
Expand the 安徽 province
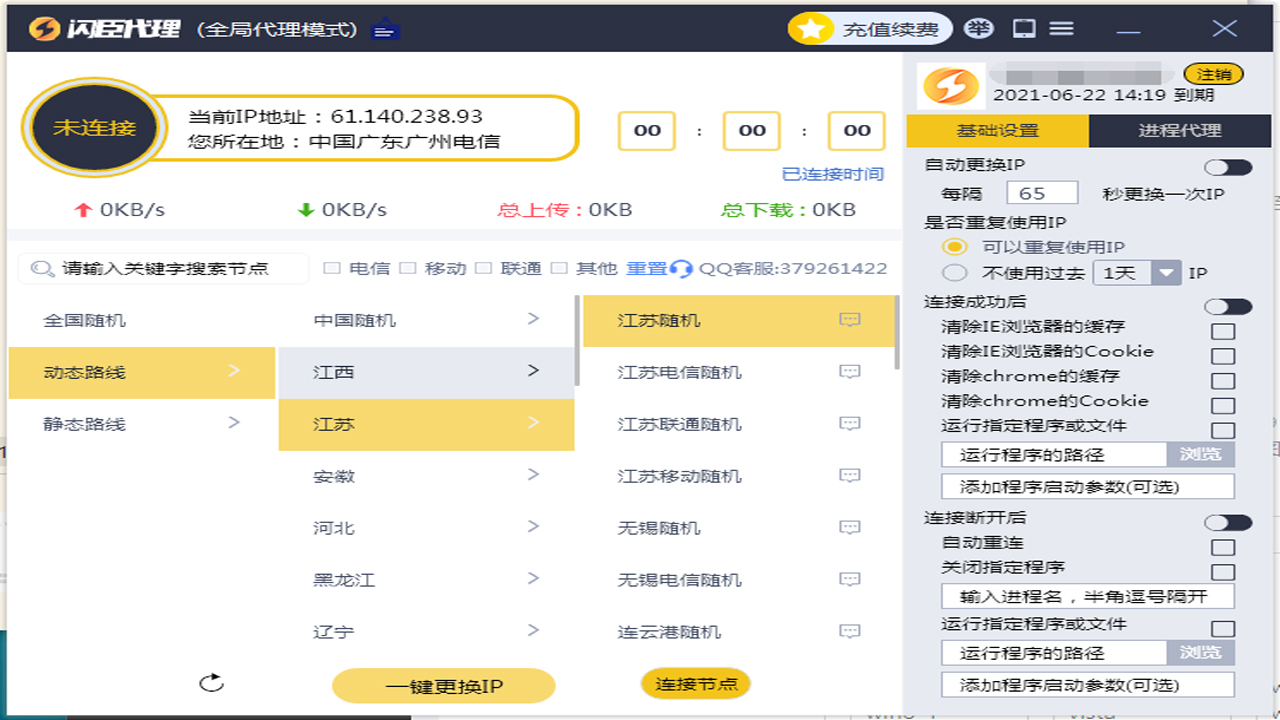(x=427, y=476)
